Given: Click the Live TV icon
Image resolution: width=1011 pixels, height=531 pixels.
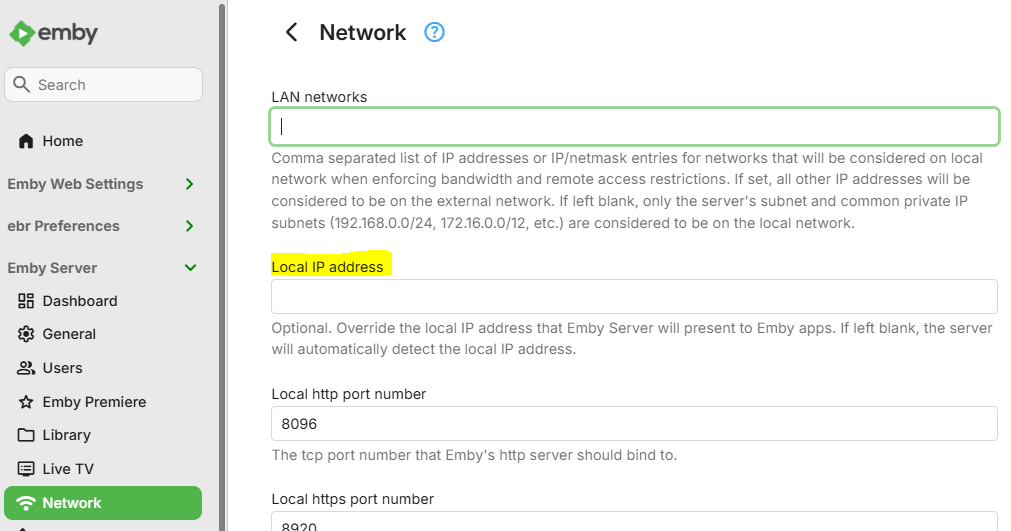Looking at the screenshot, I should coord(26,469).
